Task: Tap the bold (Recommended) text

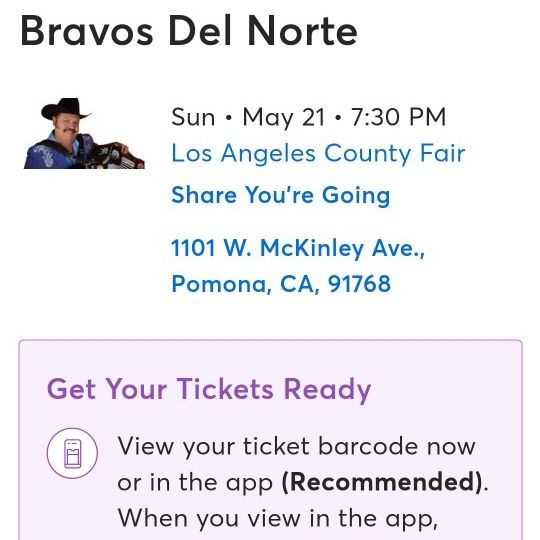Action: tap(381, 482)
